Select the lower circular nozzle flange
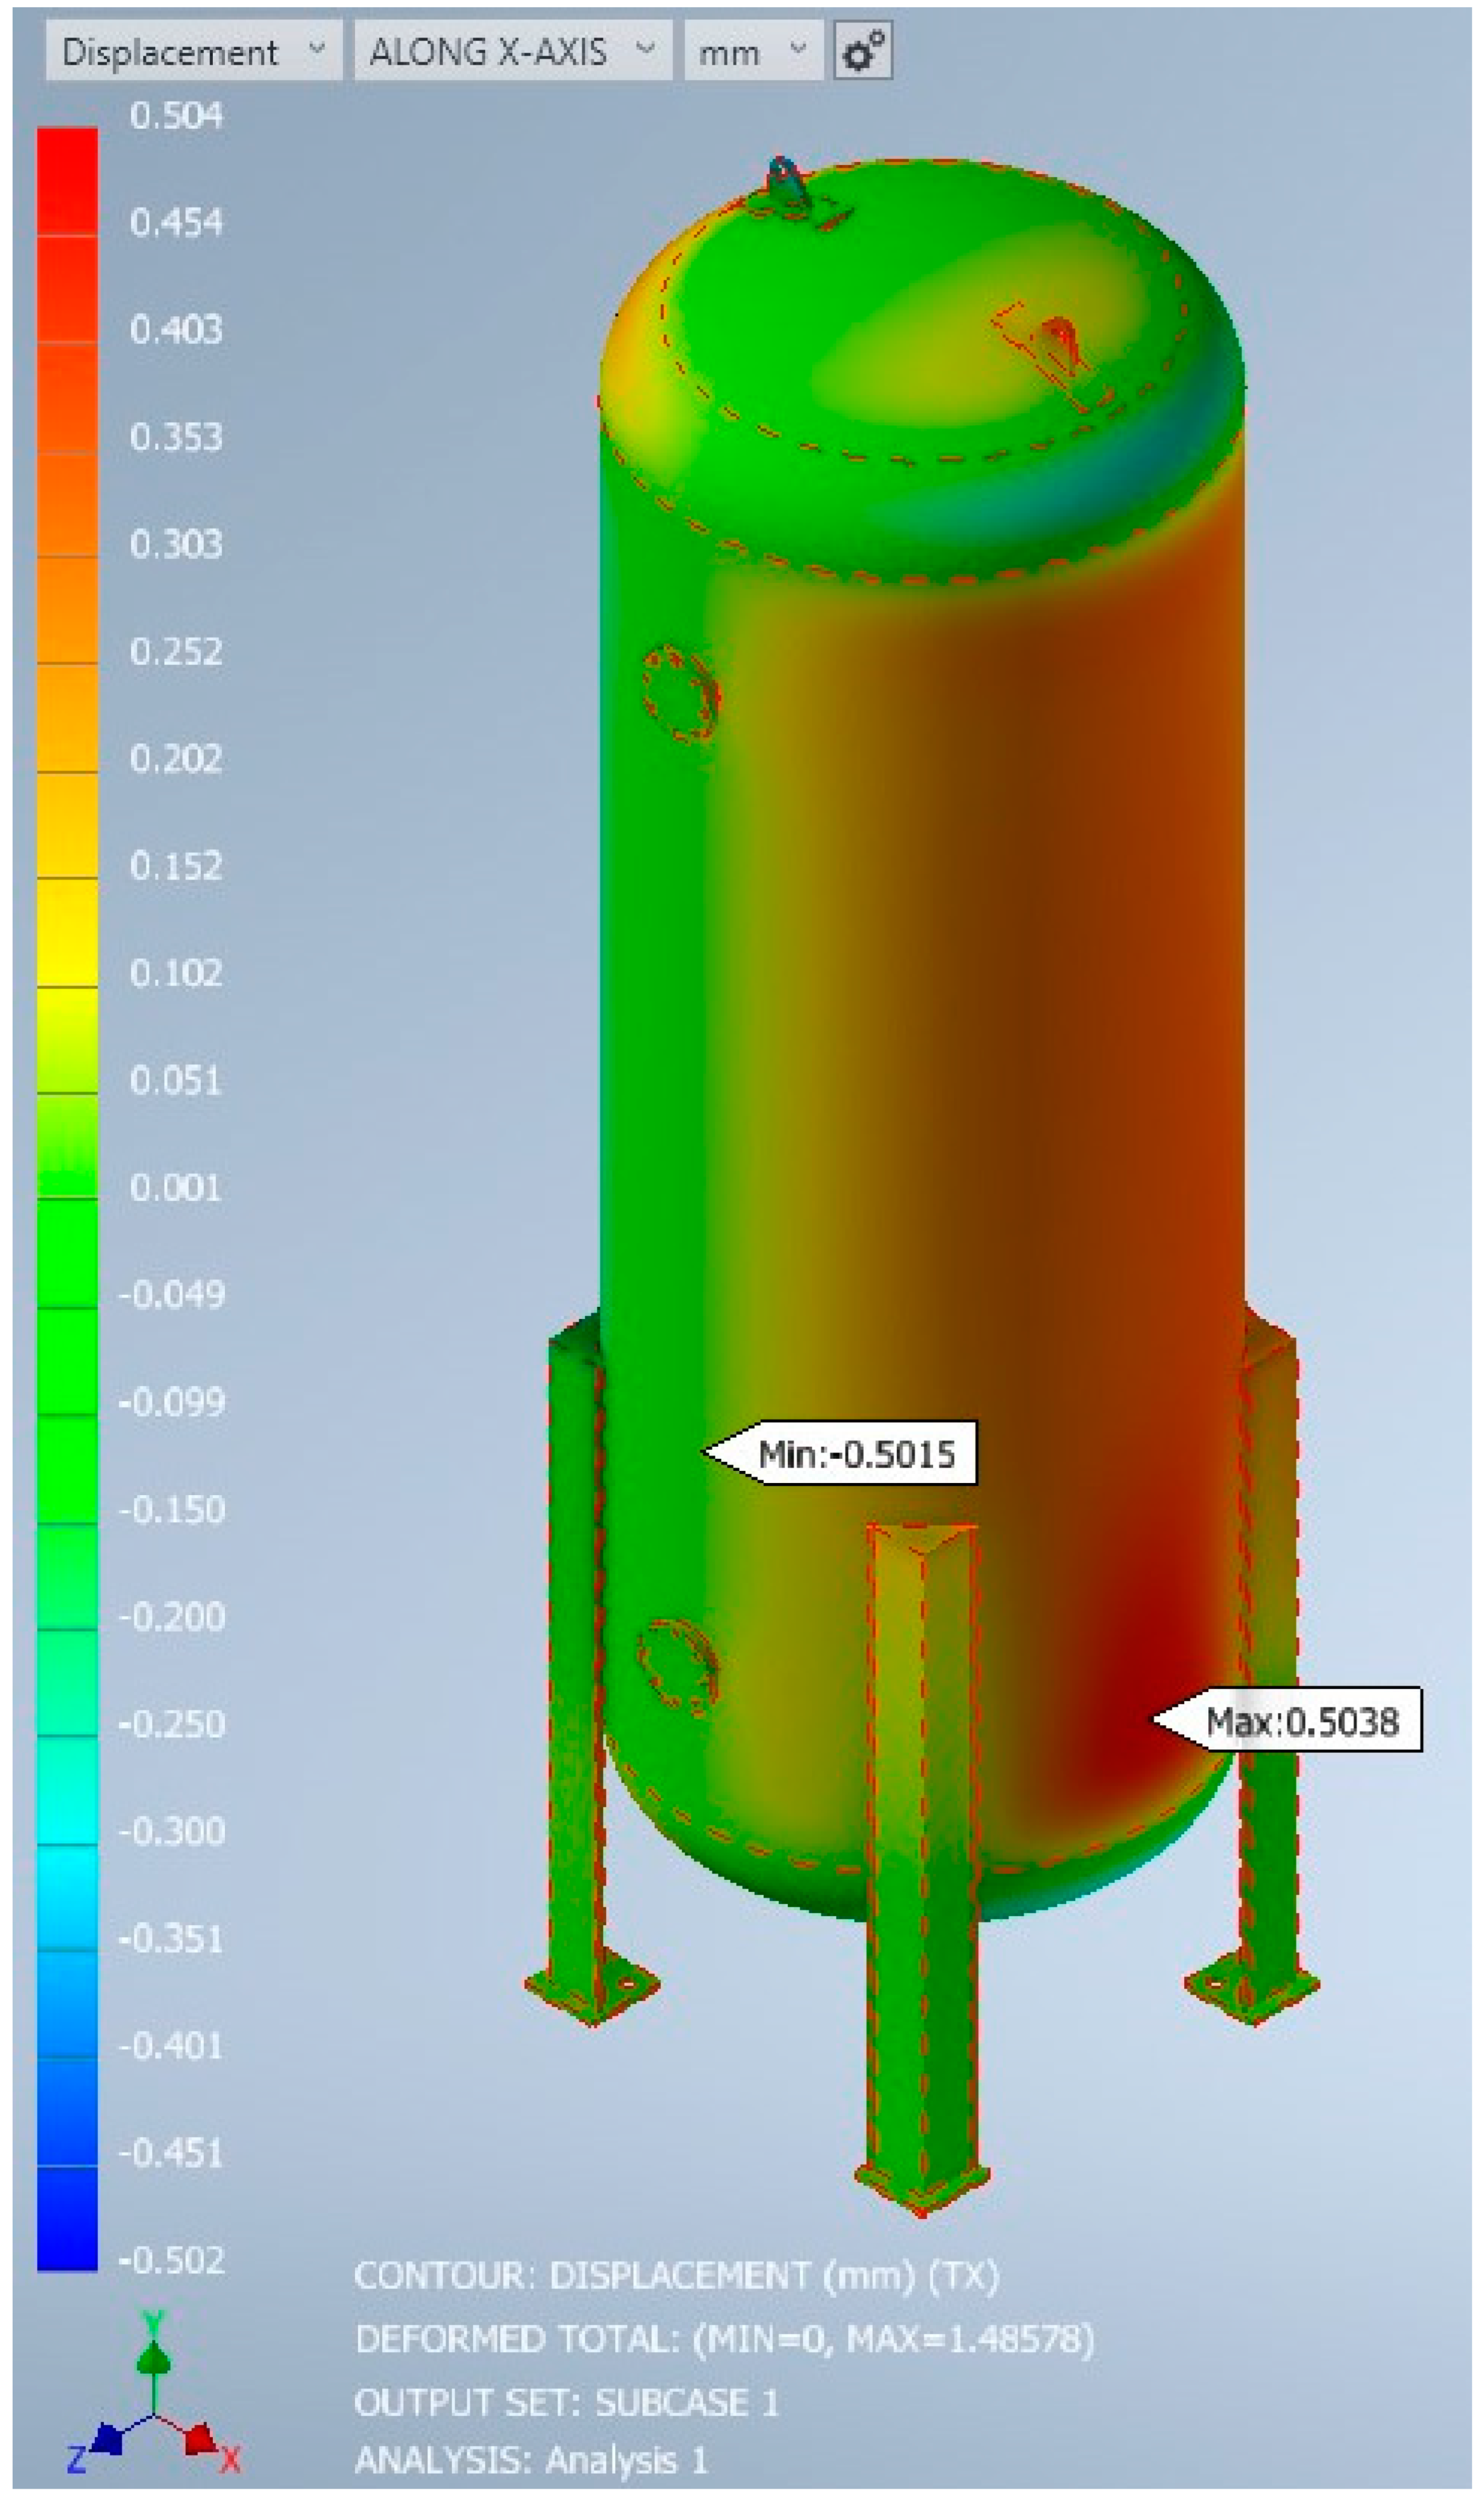Screen dimensions: 1484x2502 click(677, 1668)
